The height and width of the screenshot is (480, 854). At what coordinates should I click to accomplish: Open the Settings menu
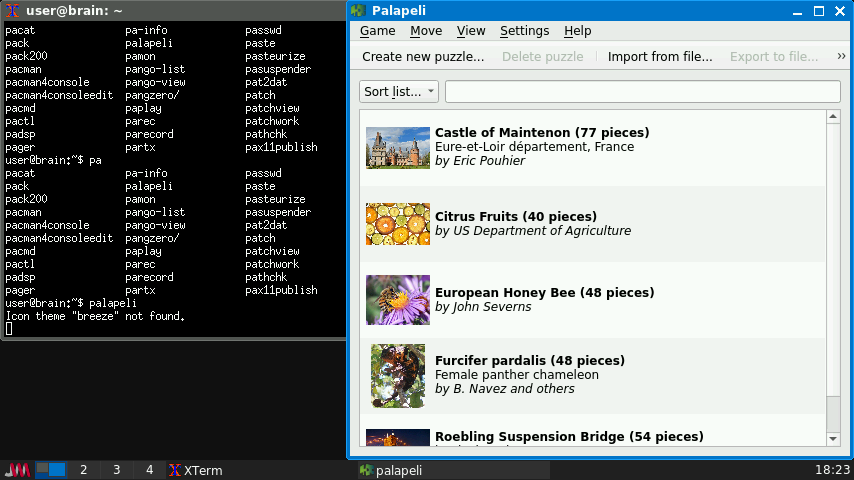tap(524, 31)
